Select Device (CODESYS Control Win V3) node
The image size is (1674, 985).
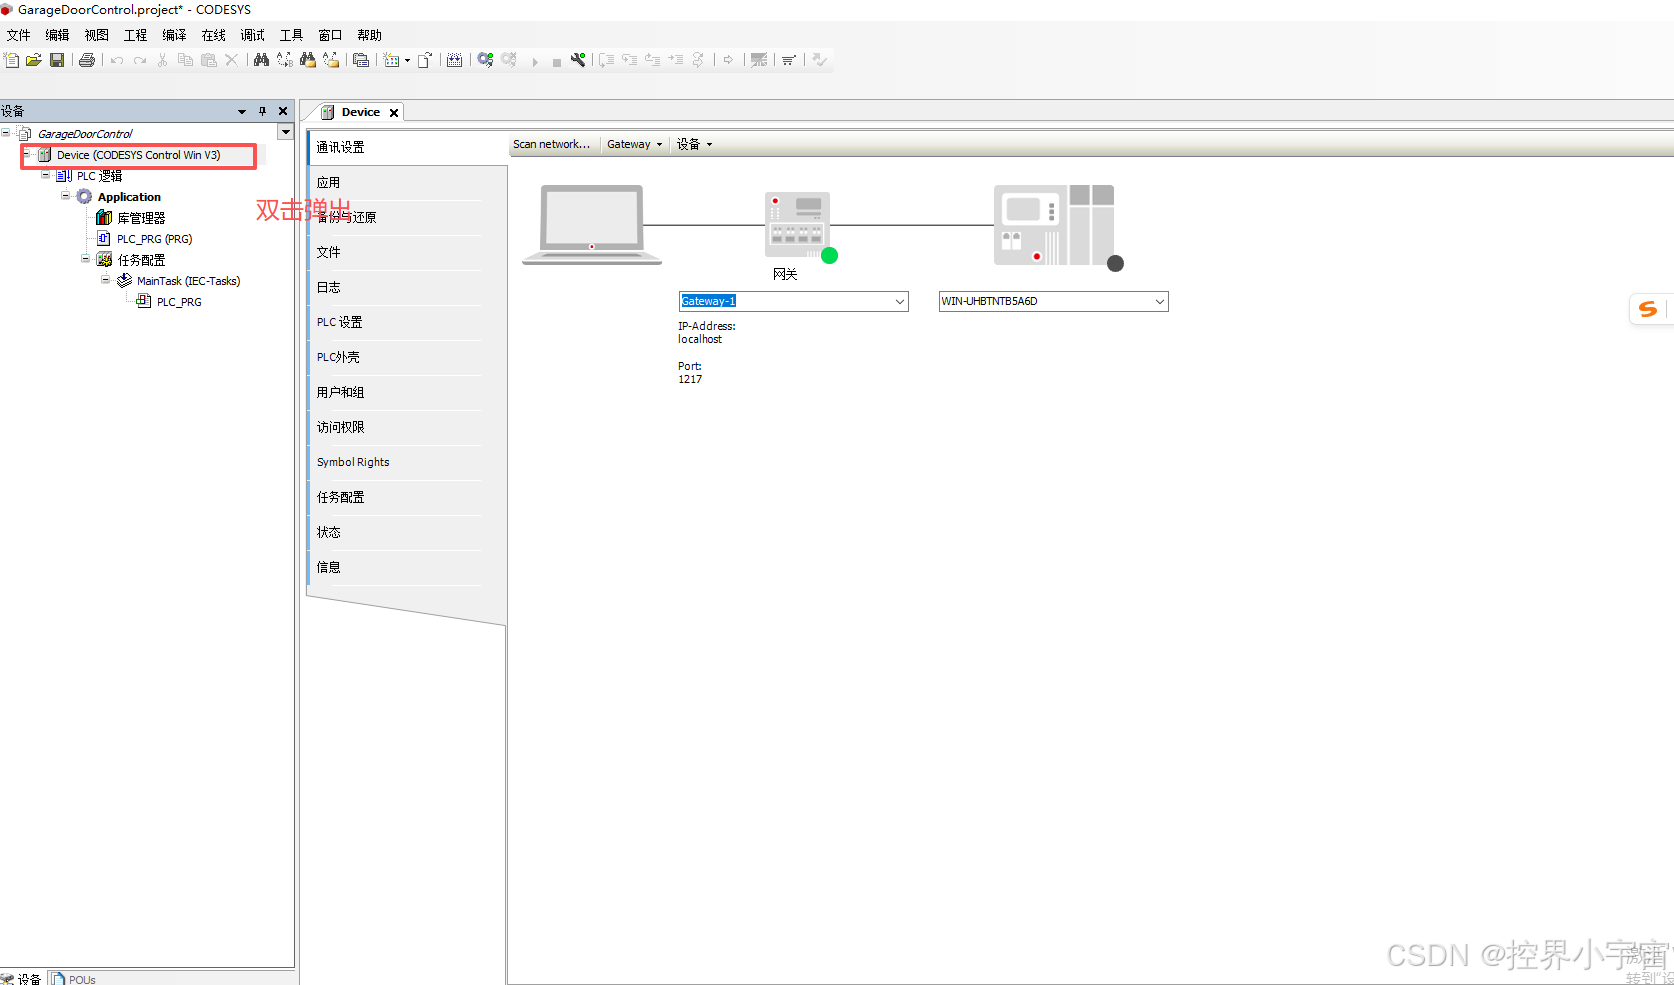[x=138, y=155]
